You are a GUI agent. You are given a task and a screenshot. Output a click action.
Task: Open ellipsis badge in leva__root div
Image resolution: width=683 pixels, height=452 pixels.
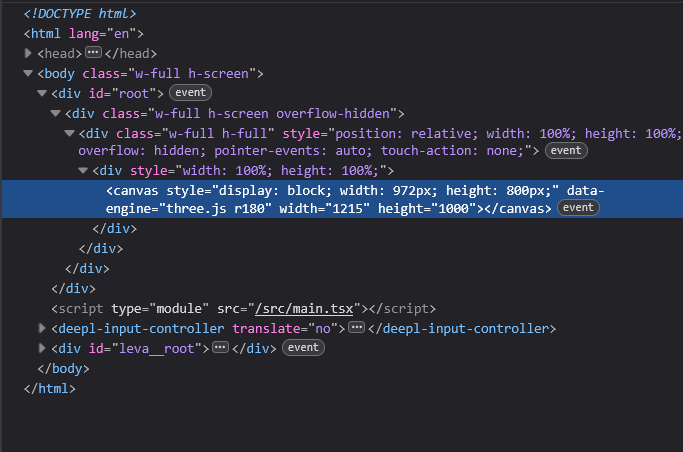(x=220, y=347)
